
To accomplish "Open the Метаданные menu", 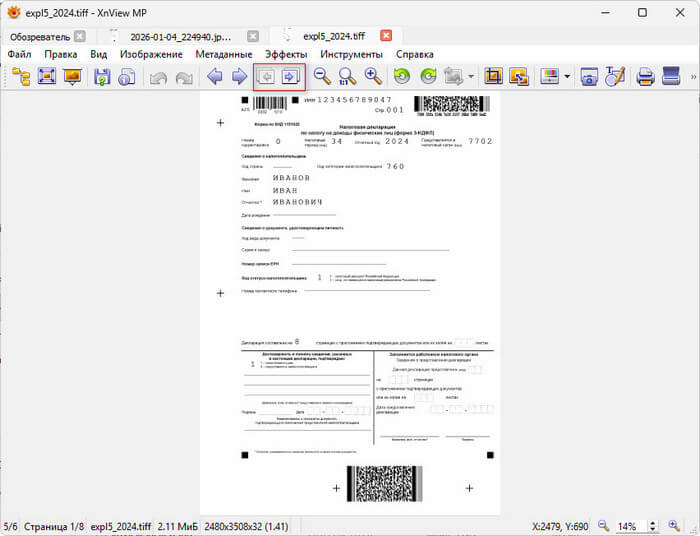I will point(223,54).
